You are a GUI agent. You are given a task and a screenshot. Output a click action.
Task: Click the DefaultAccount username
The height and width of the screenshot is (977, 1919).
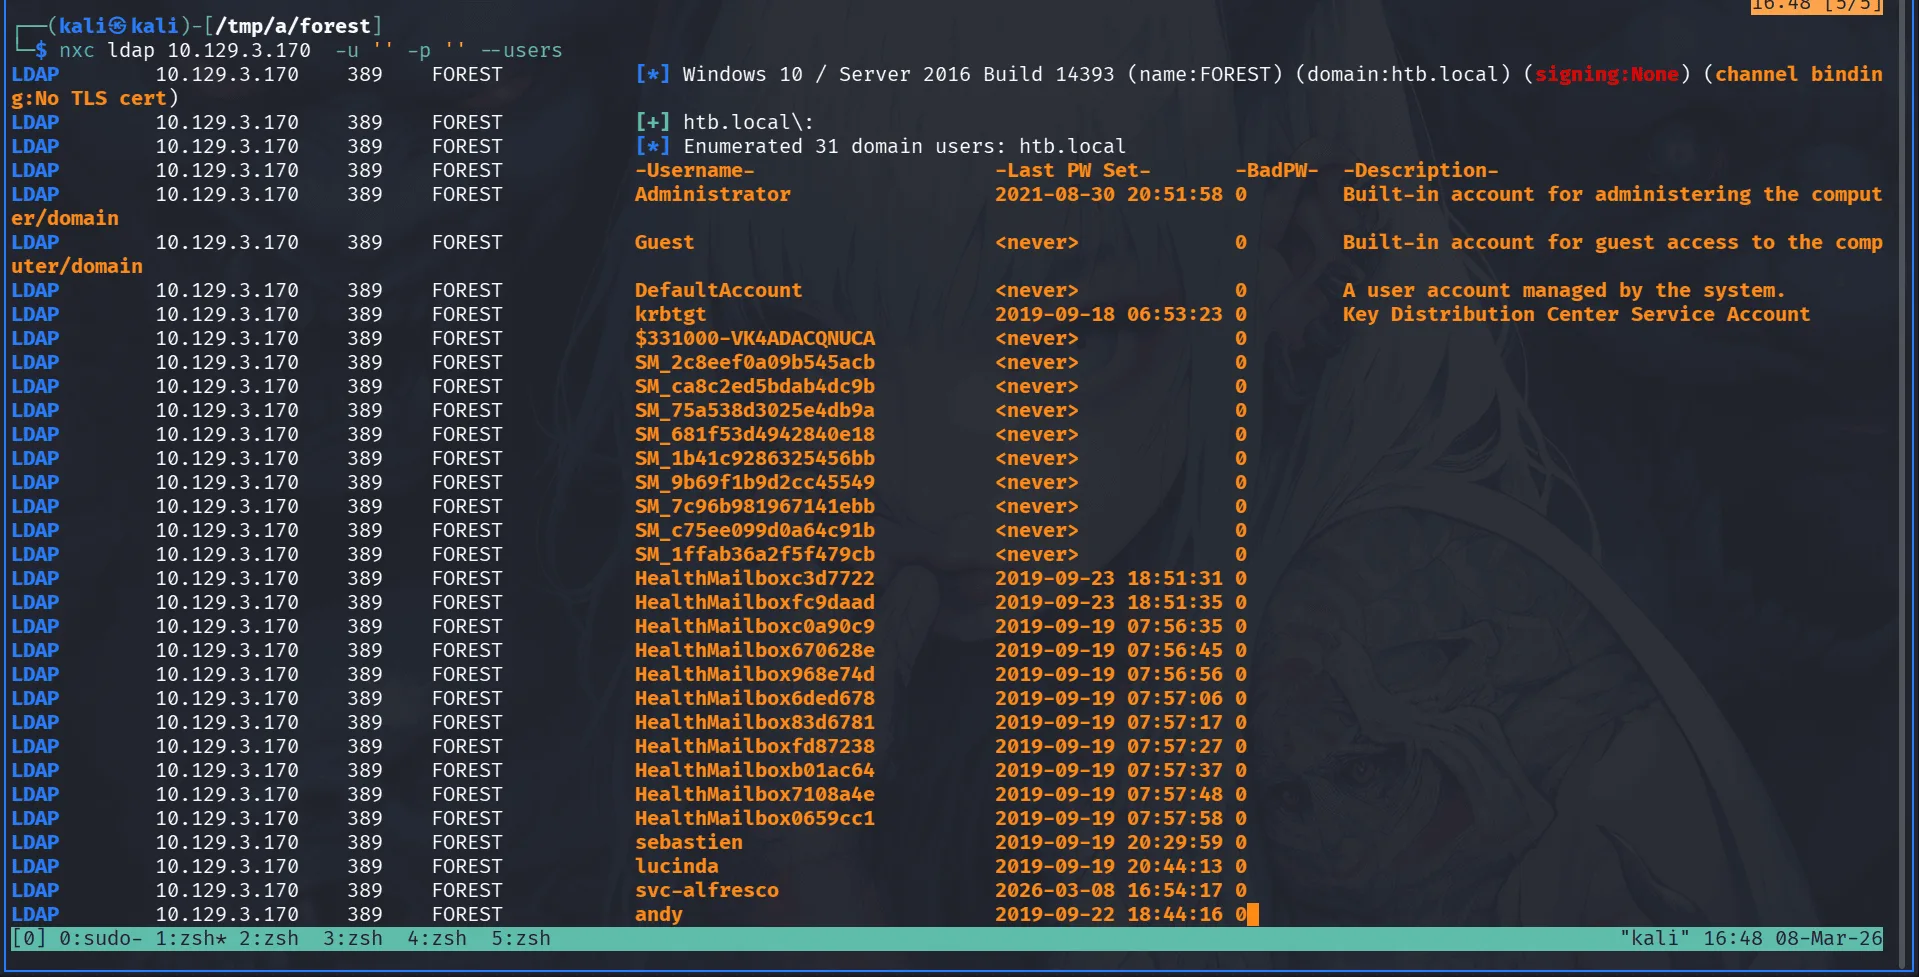[718, 290]
